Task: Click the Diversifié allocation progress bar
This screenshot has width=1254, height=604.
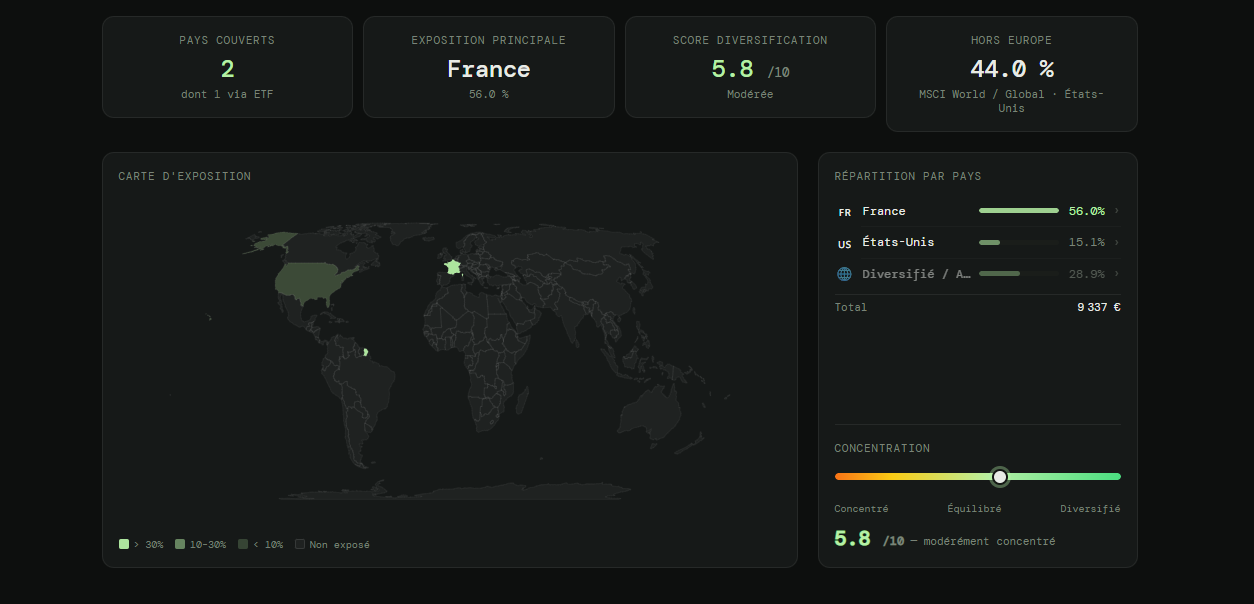Action: click(x=1018, y=273)
